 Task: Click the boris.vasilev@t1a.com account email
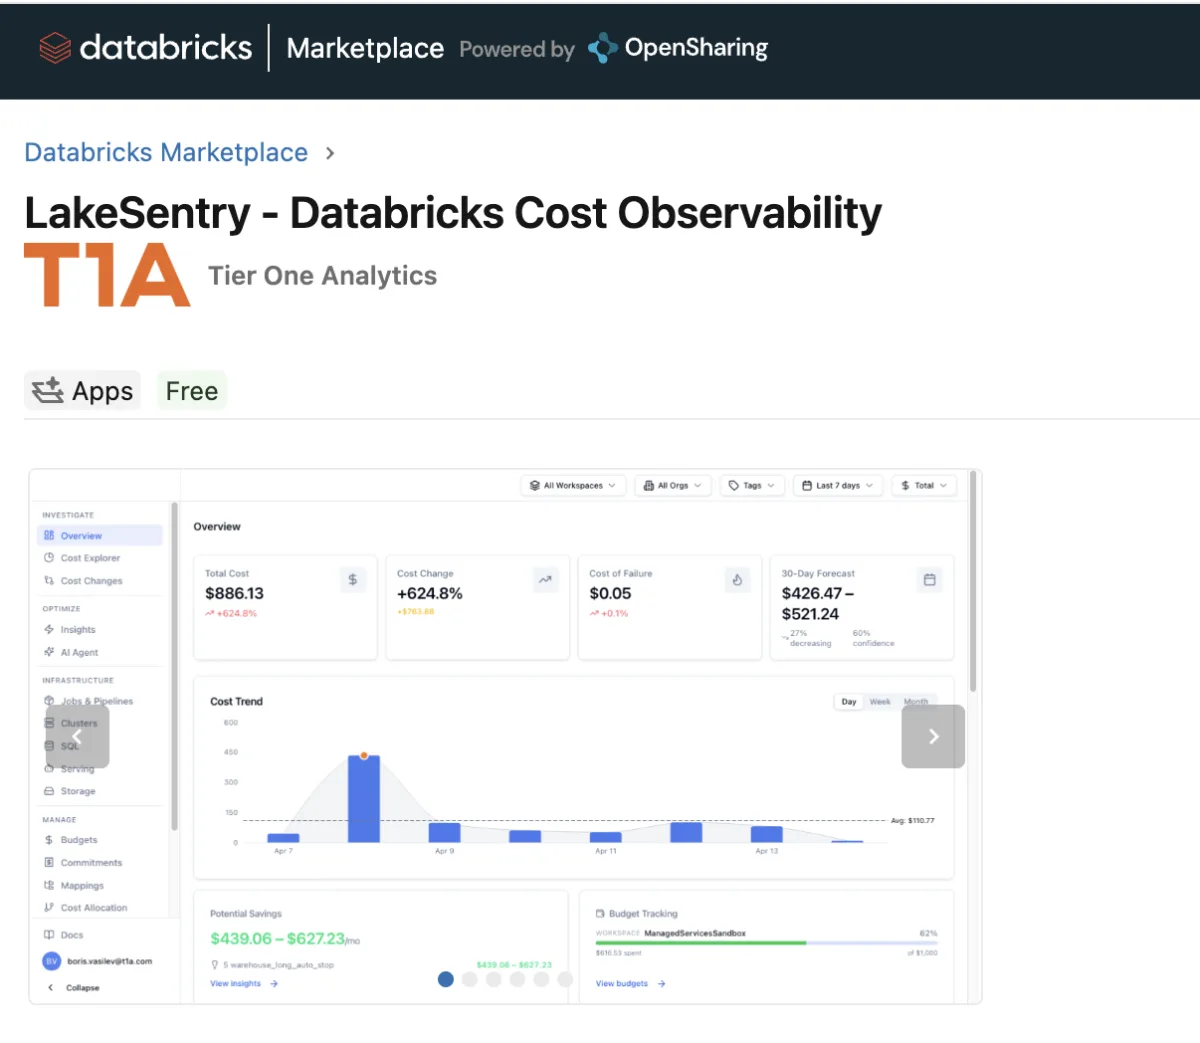click(x=110, y=961)
